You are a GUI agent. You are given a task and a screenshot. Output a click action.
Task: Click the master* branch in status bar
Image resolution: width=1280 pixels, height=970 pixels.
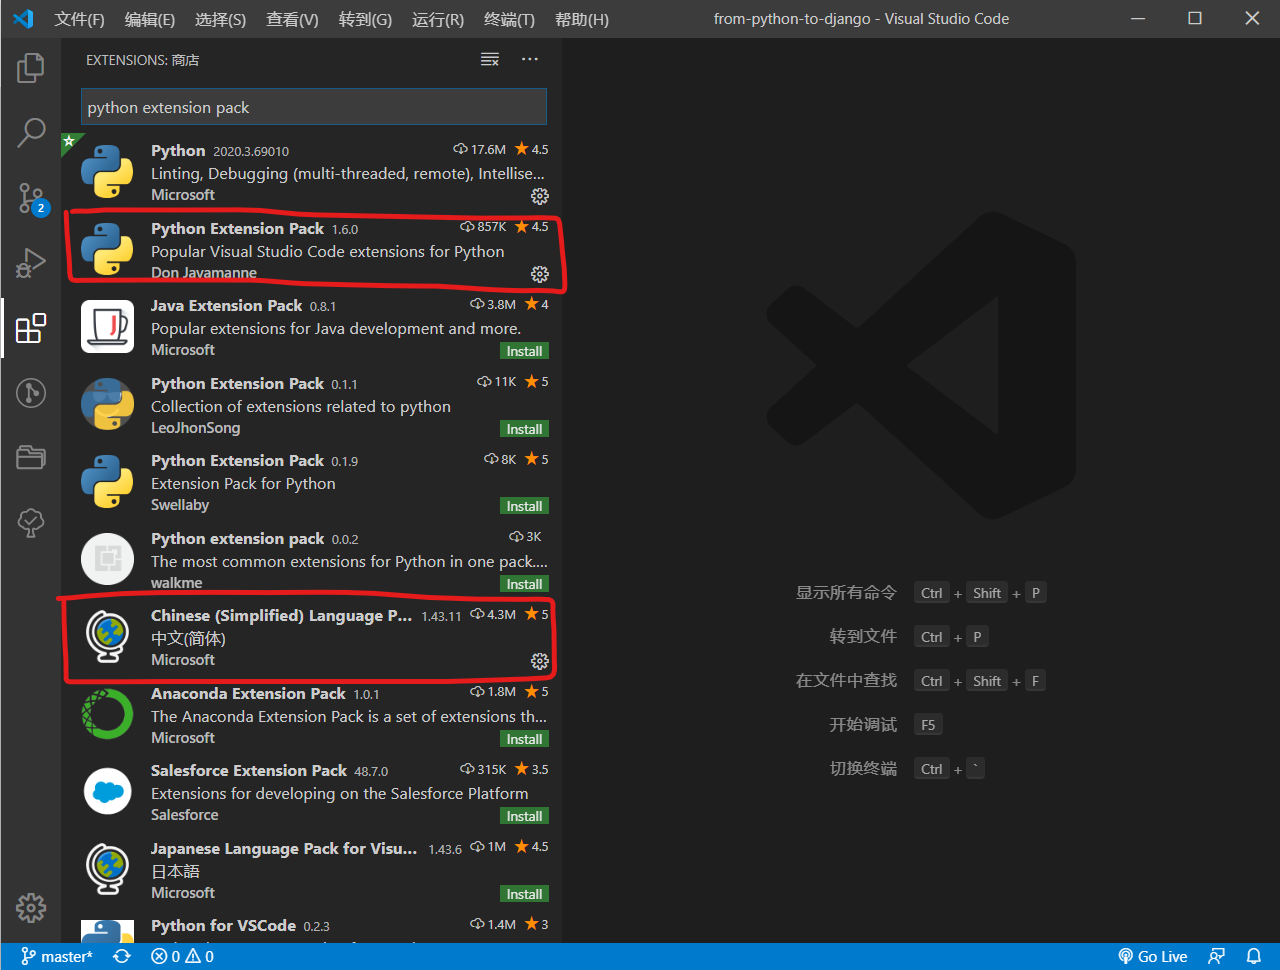(57, 957)
